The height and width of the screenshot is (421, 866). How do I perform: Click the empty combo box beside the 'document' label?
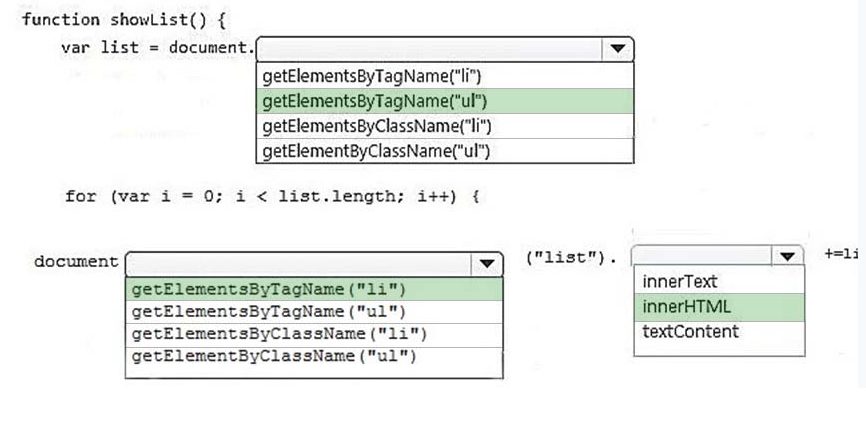(300, 263)
